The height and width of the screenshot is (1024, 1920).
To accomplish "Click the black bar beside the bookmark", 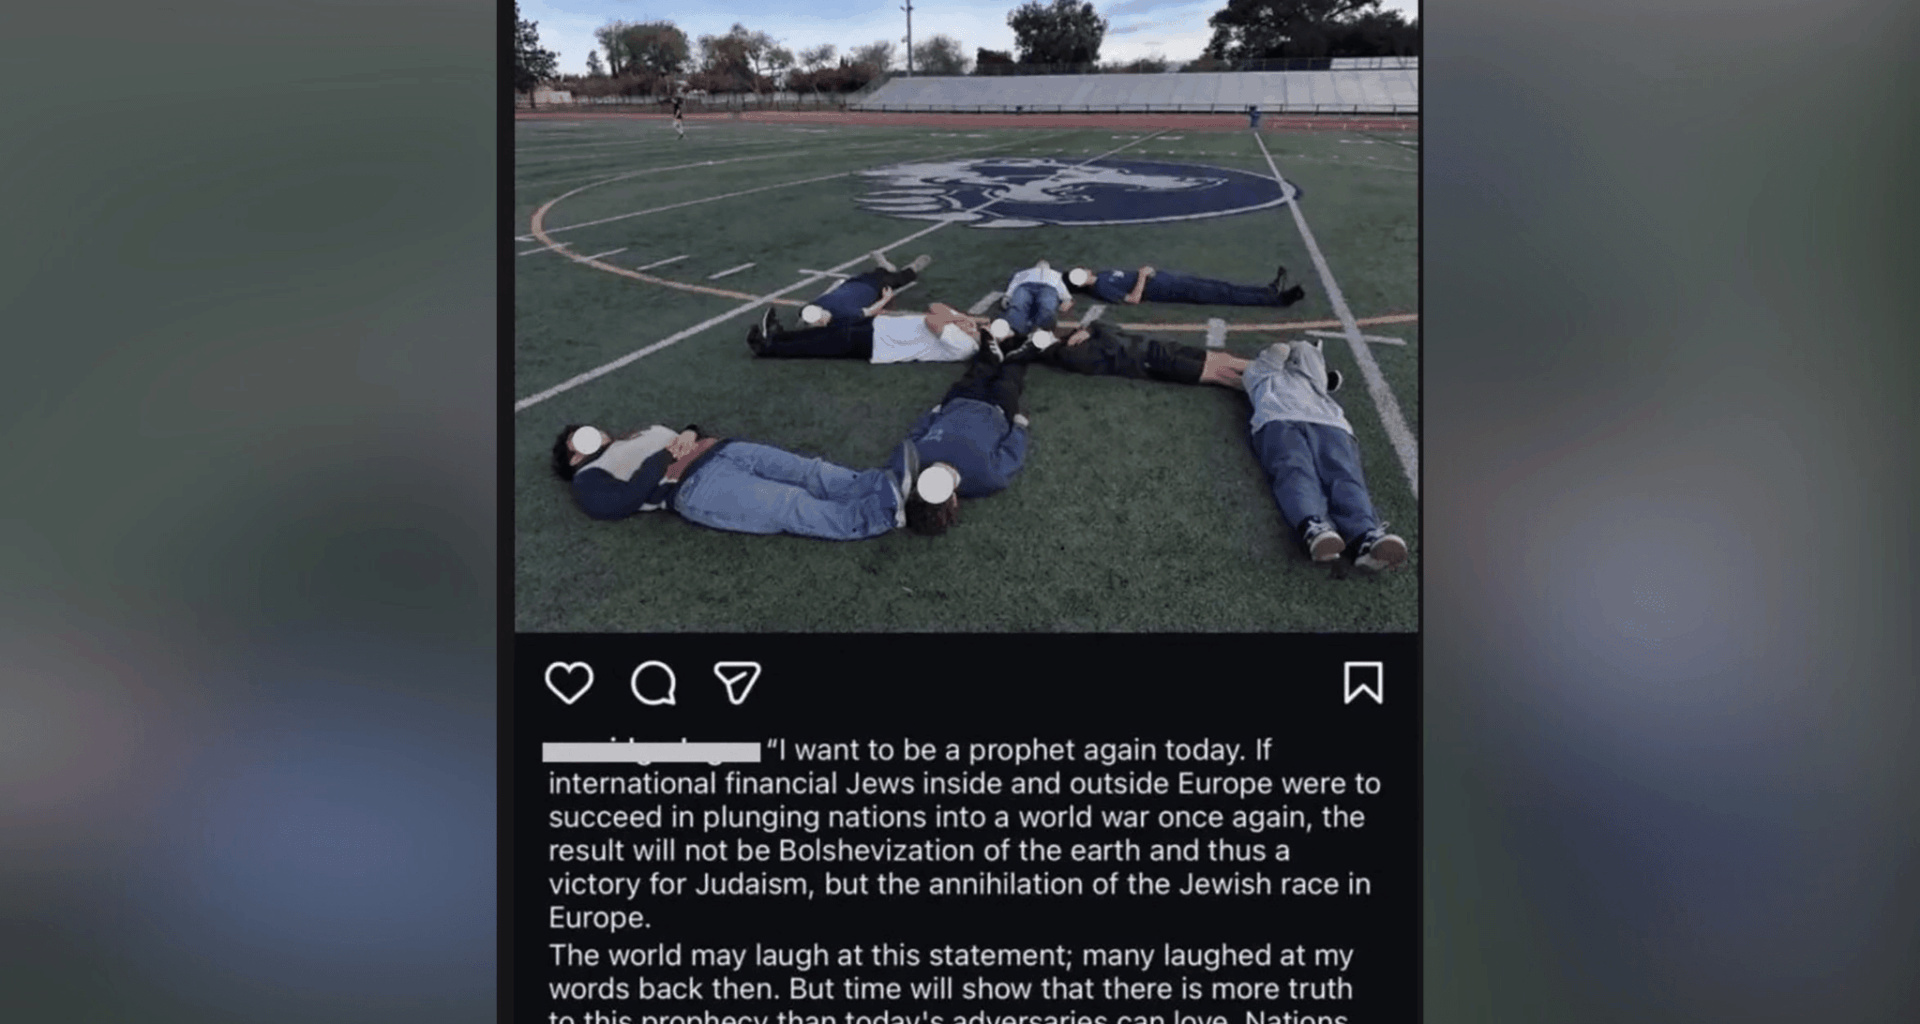I will [1050, 683].
